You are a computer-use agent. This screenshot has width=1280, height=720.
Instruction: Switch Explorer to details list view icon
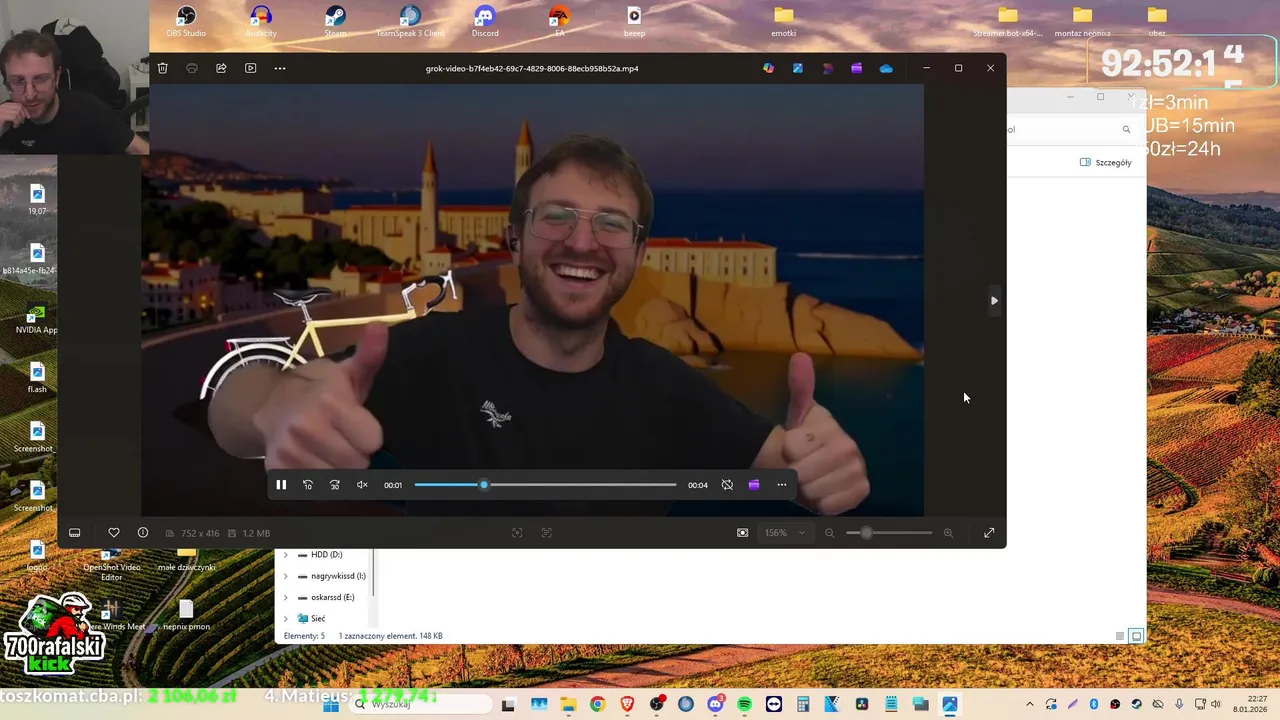pos(1120,636)
